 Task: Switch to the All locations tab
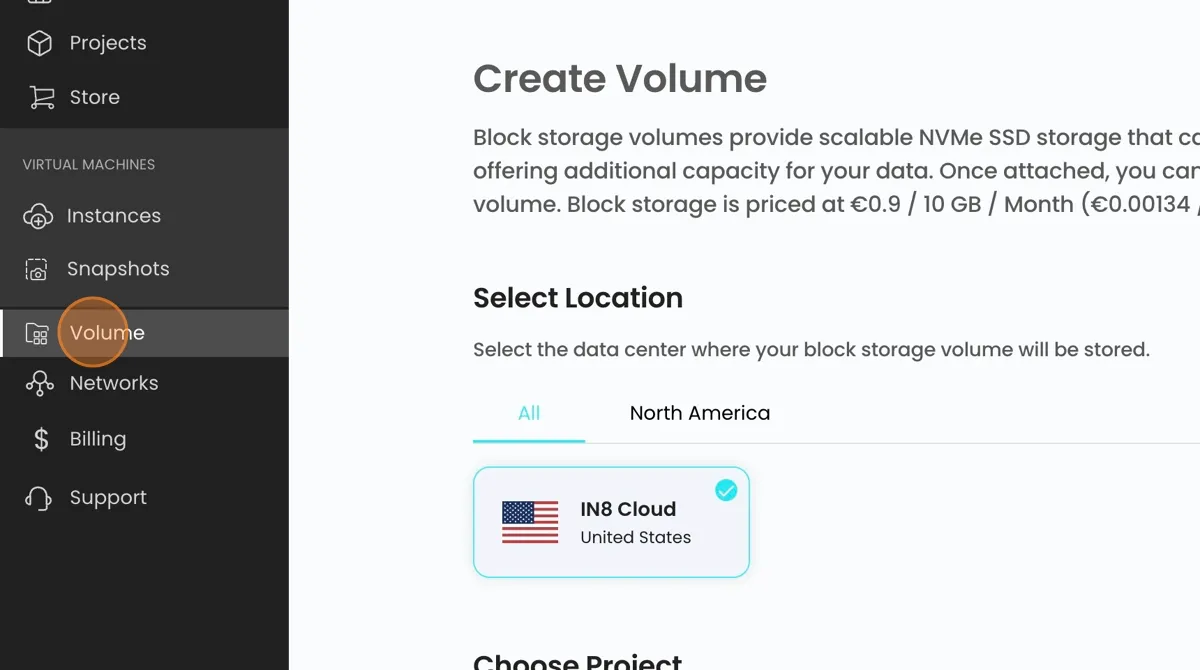pos(529,413)
